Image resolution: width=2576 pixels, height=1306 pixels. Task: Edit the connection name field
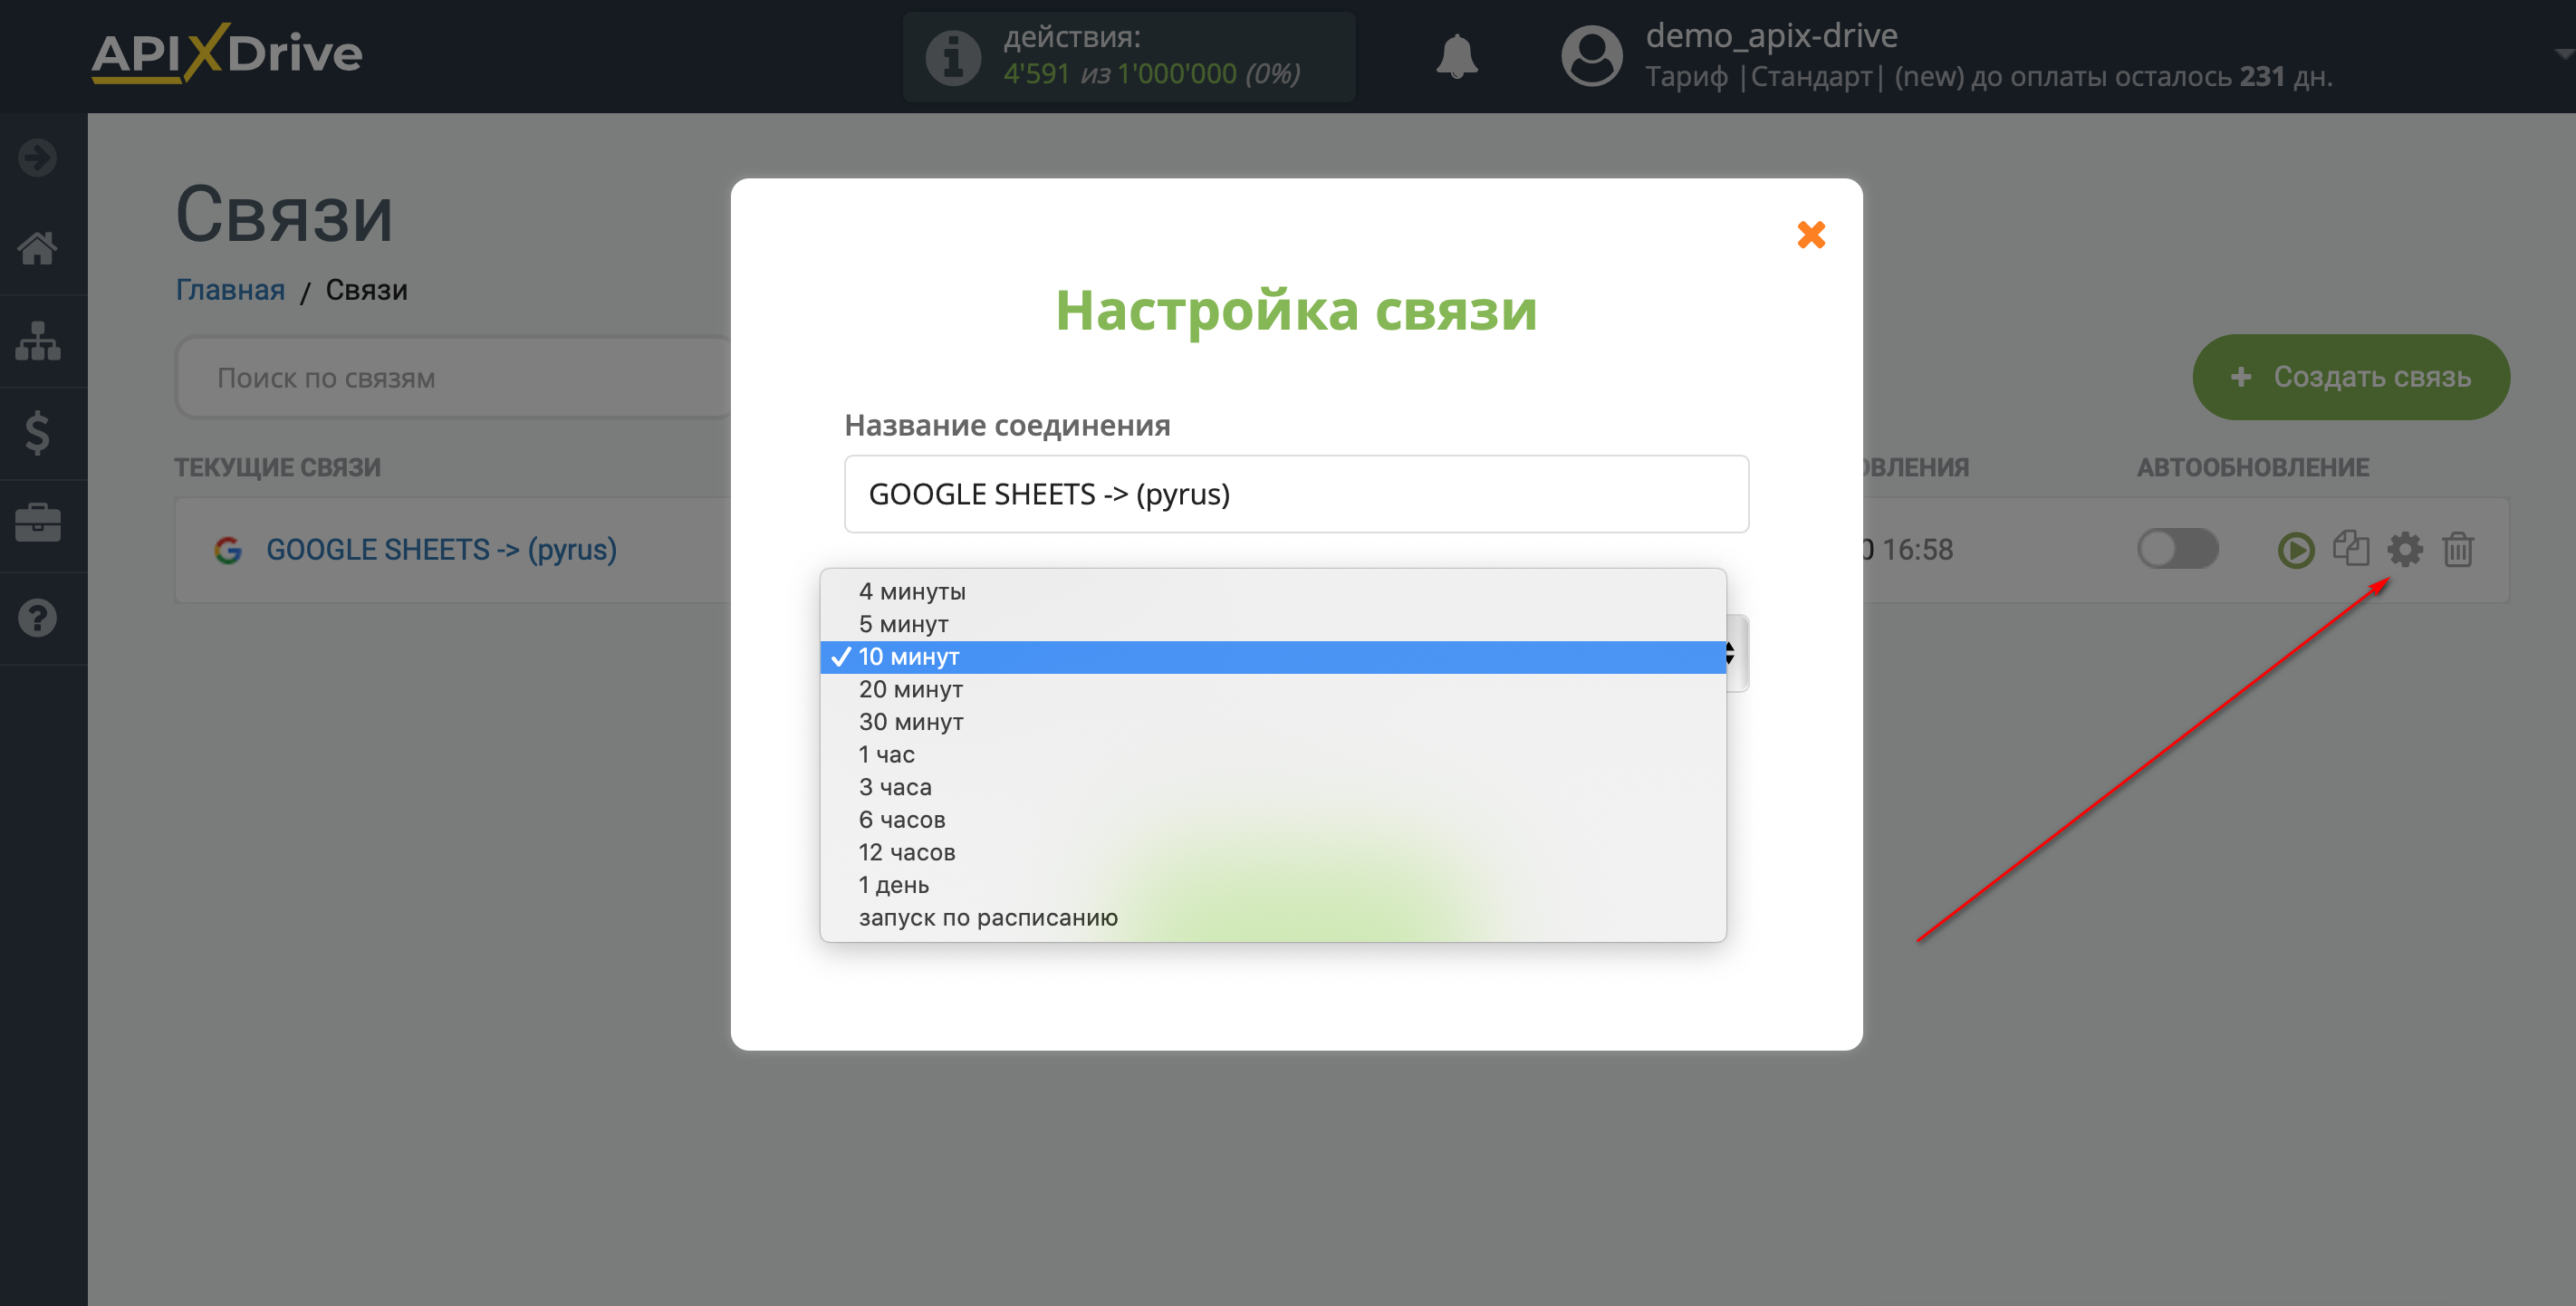[x=1296, y=494]
